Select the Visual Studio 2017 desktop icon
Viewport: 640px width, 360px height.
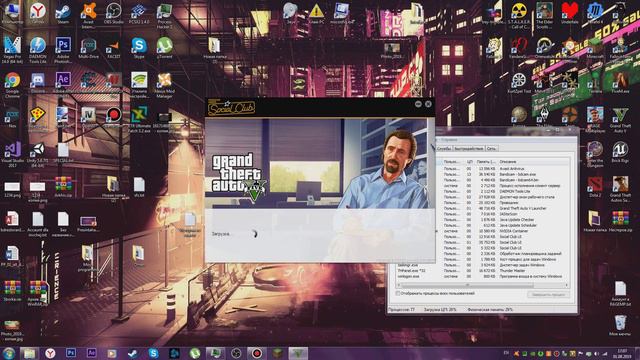pos(12,154)
